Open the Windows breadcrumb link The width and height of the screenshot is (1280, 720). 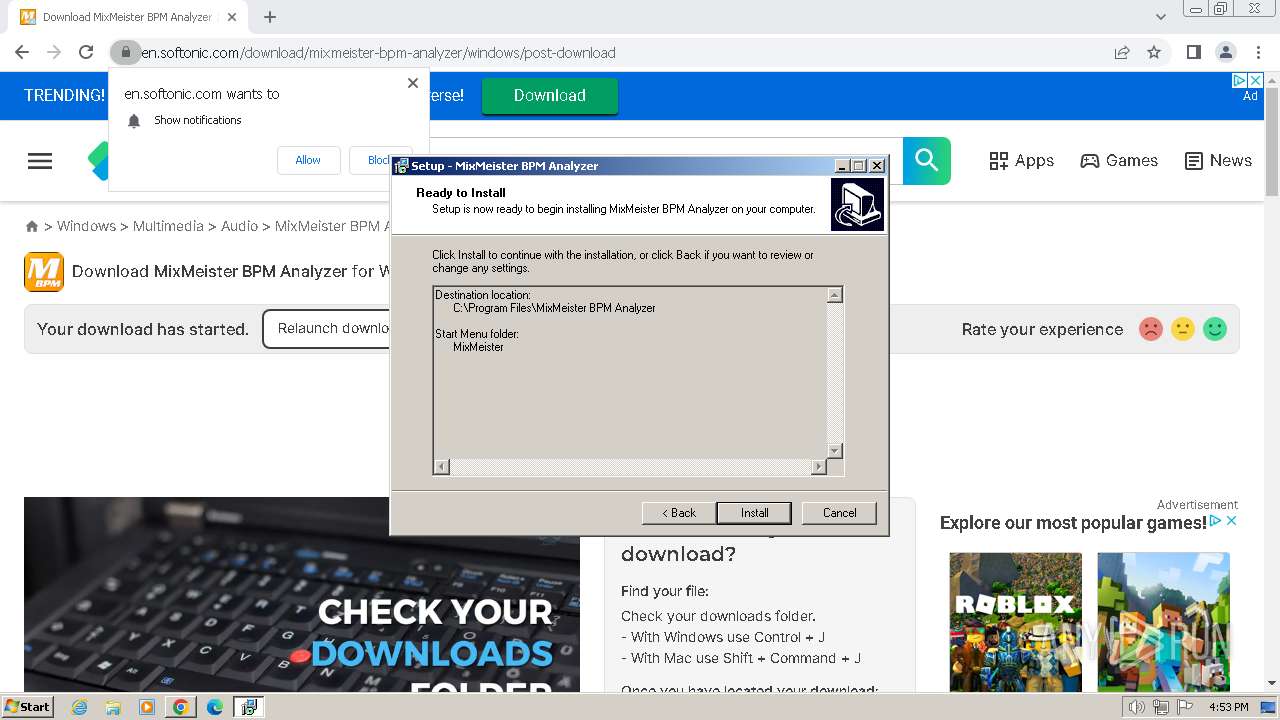click(86, 226)
